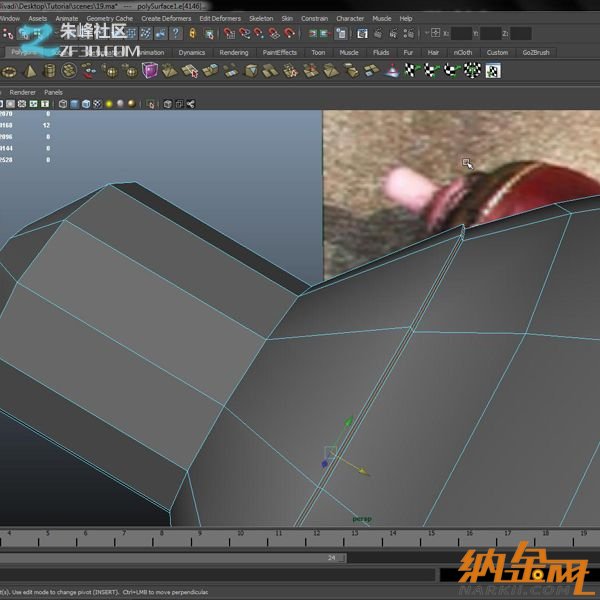The width and height of the screenshot is (600, 600).
Task: Create a polygon Pyramid from shelf
Action: point(30,72)
